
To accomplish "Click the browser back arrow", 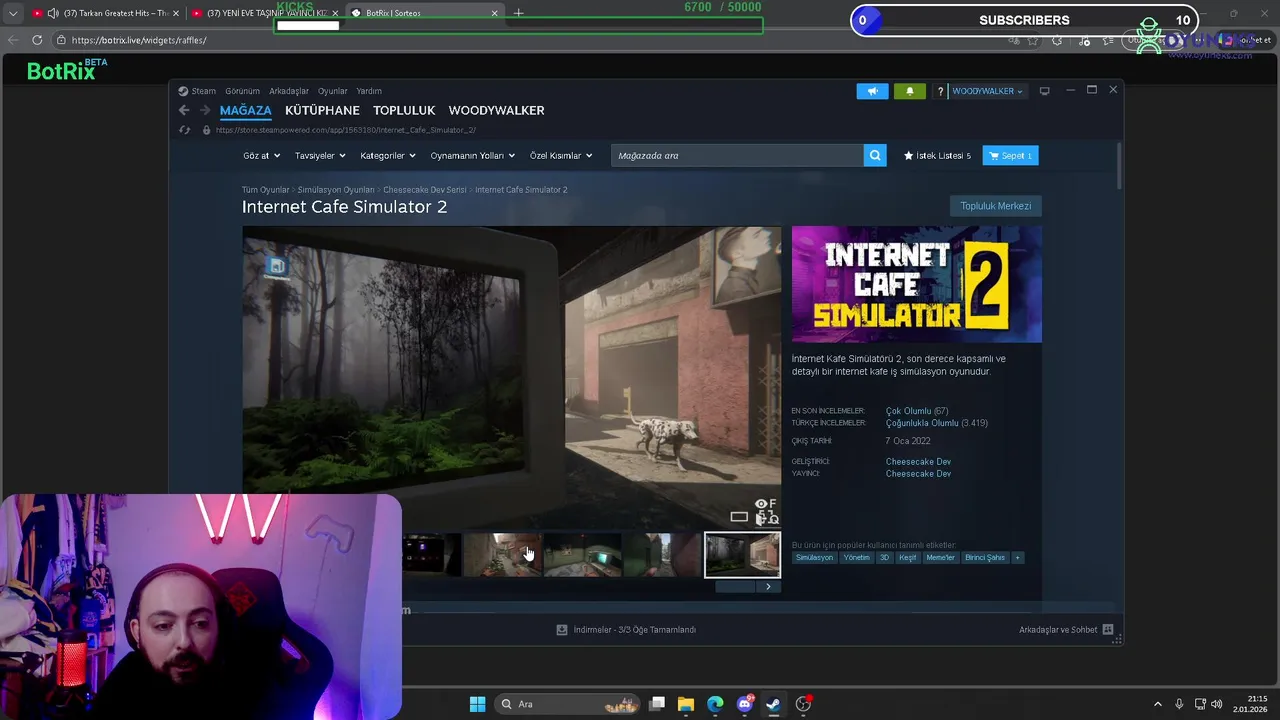I will coord(13,40).
